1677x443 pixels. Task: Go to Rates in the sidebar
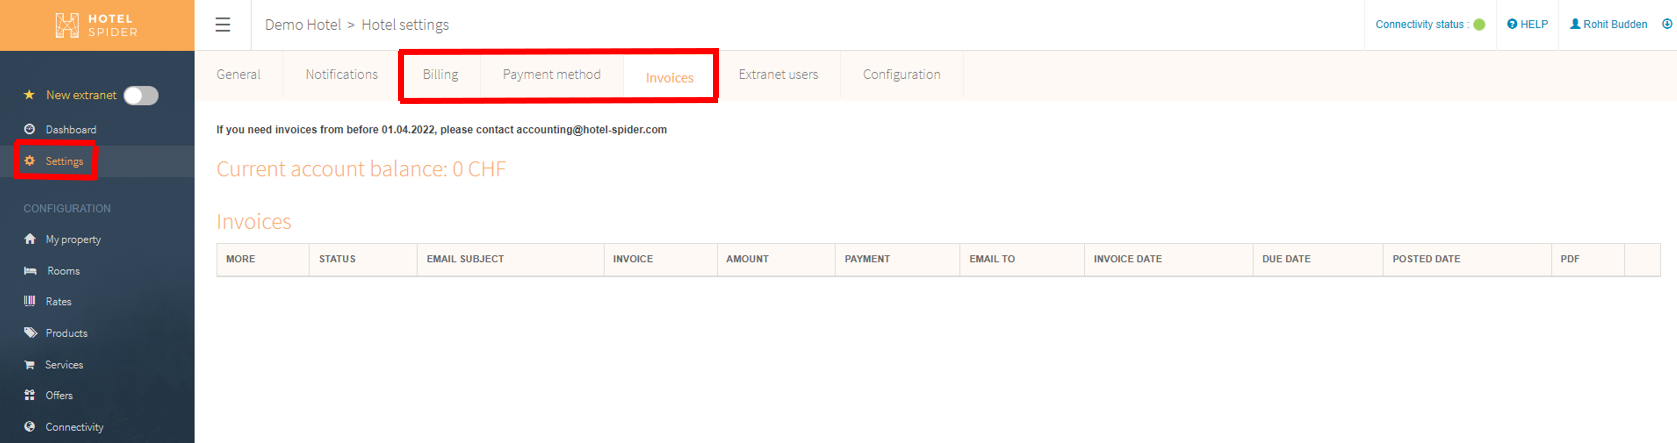click(59, 301)
